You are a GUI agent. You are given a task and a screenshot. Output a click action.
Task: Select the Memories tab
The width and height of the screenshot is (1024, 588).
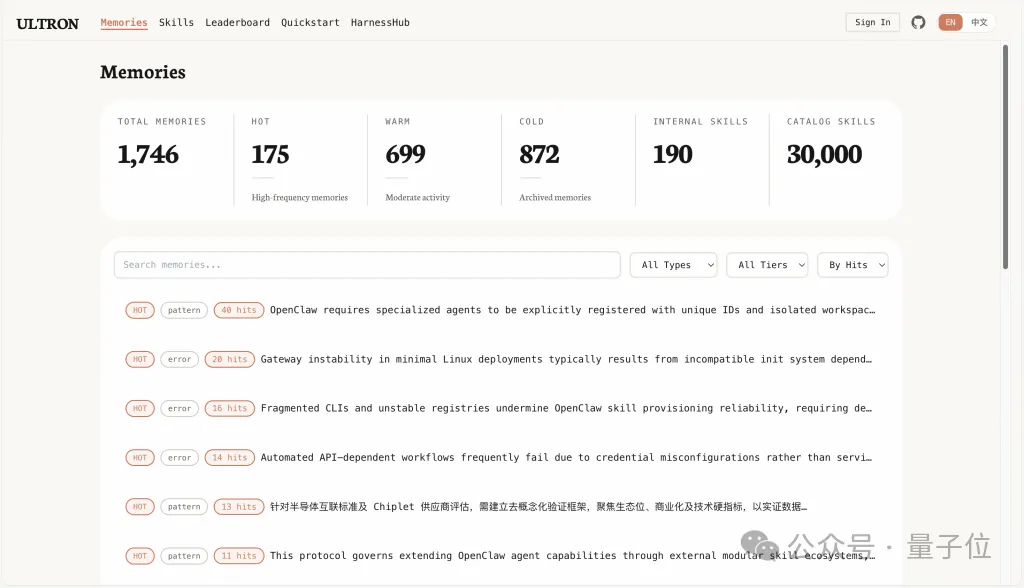point(124,22)
